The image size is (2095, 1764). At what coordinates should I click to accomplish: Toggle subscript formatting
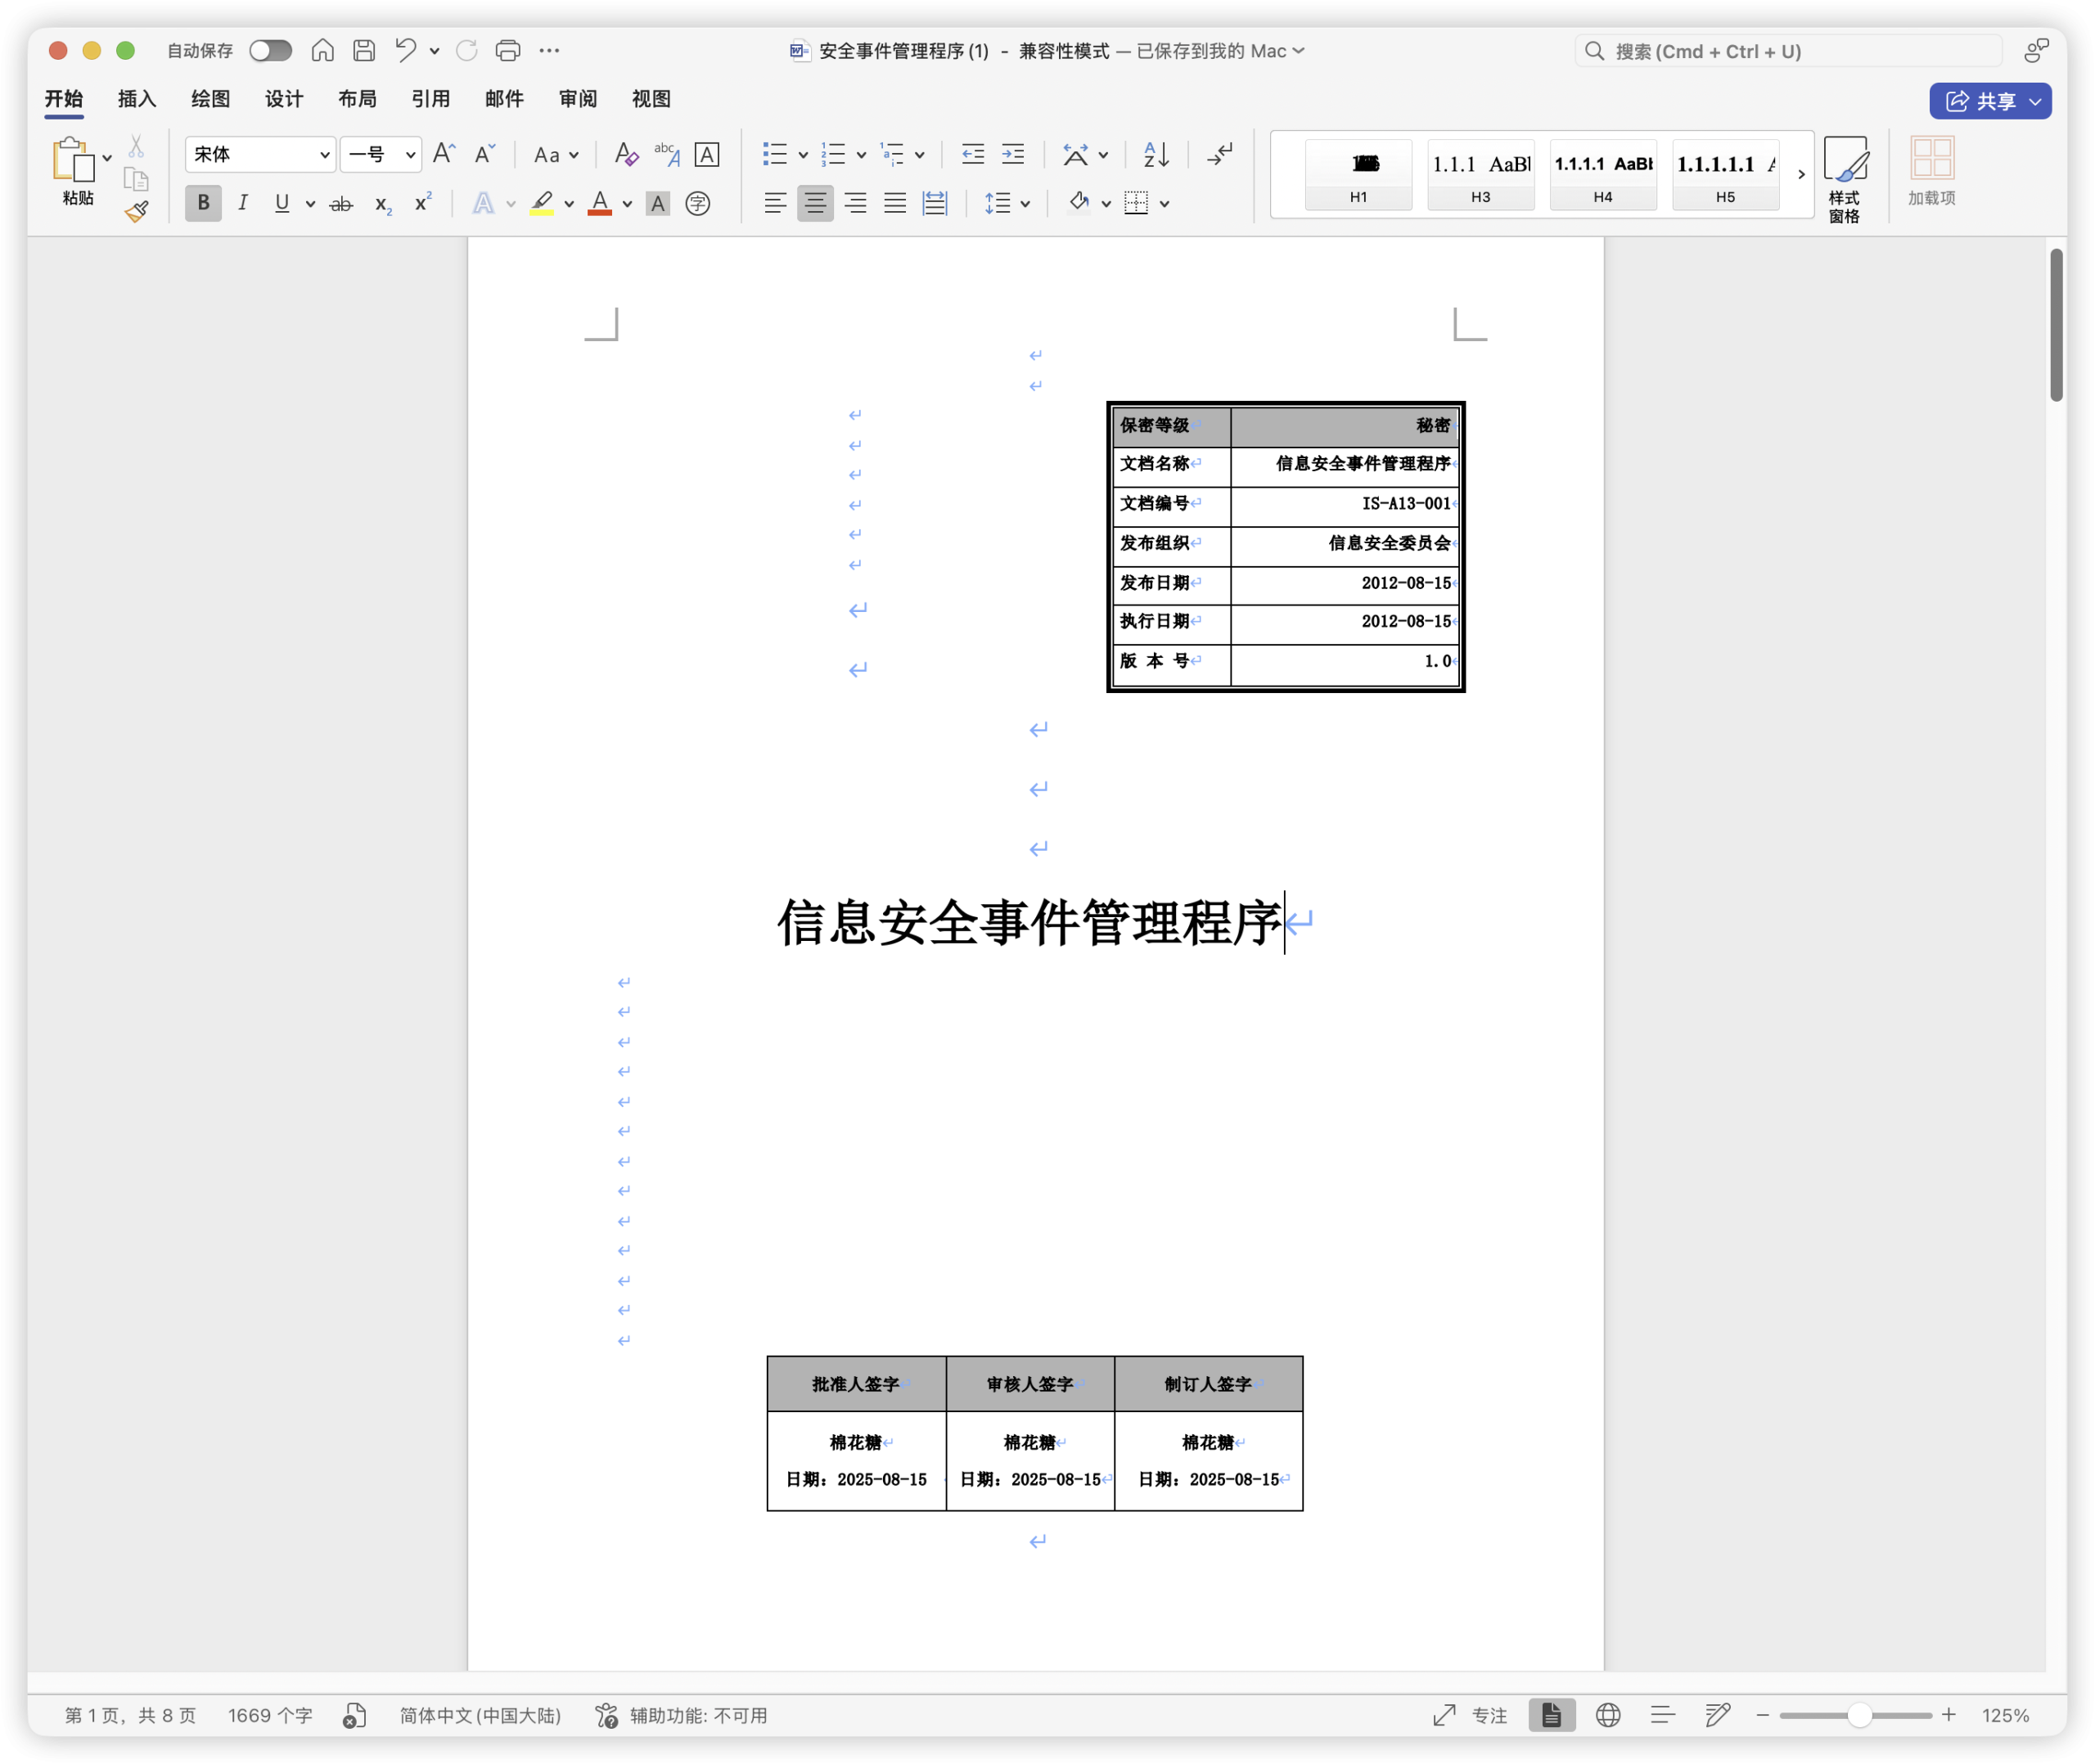click(x=381, y=204)
